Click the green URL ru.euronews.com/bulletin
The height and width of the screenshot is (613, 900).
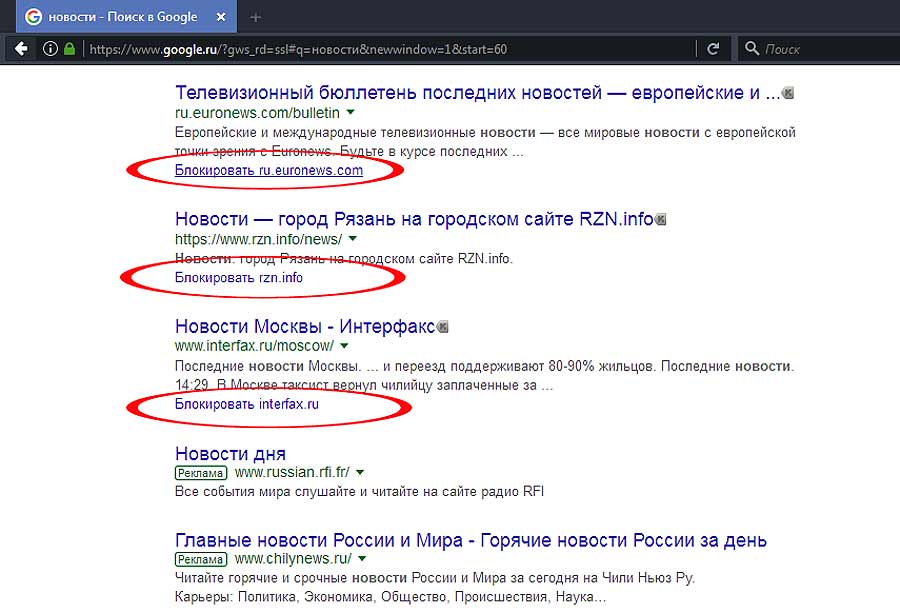click(x=257, y=112)
